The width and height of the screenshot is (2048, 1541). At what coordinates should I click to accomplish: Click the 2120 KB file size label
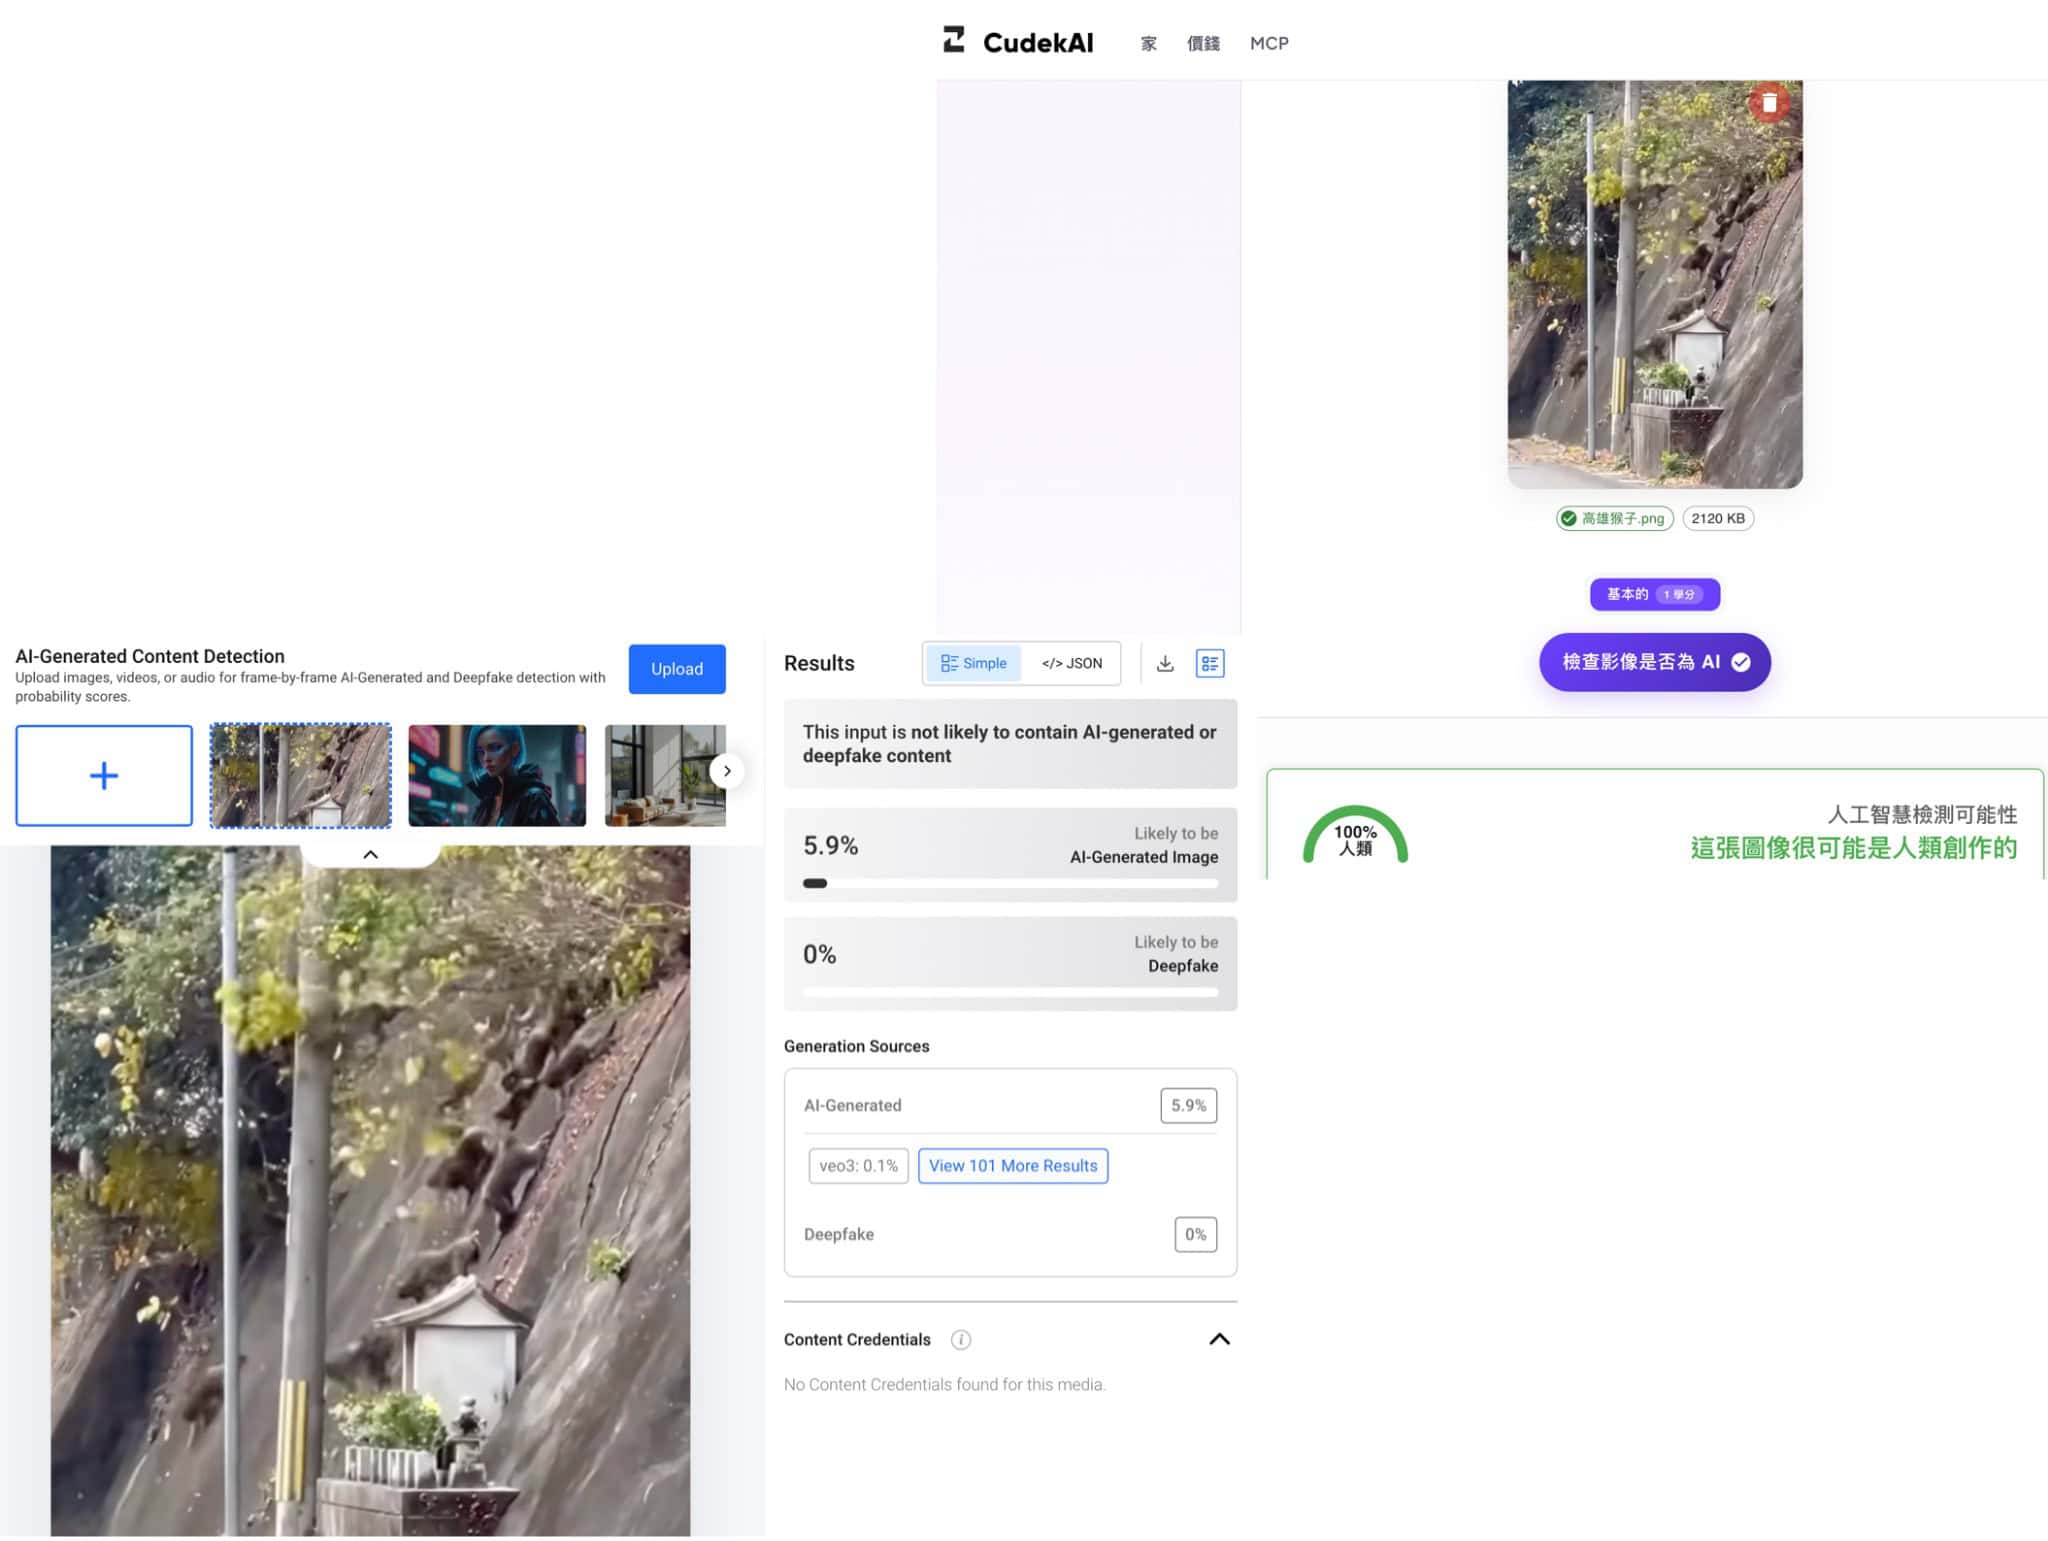(1718, 518)
